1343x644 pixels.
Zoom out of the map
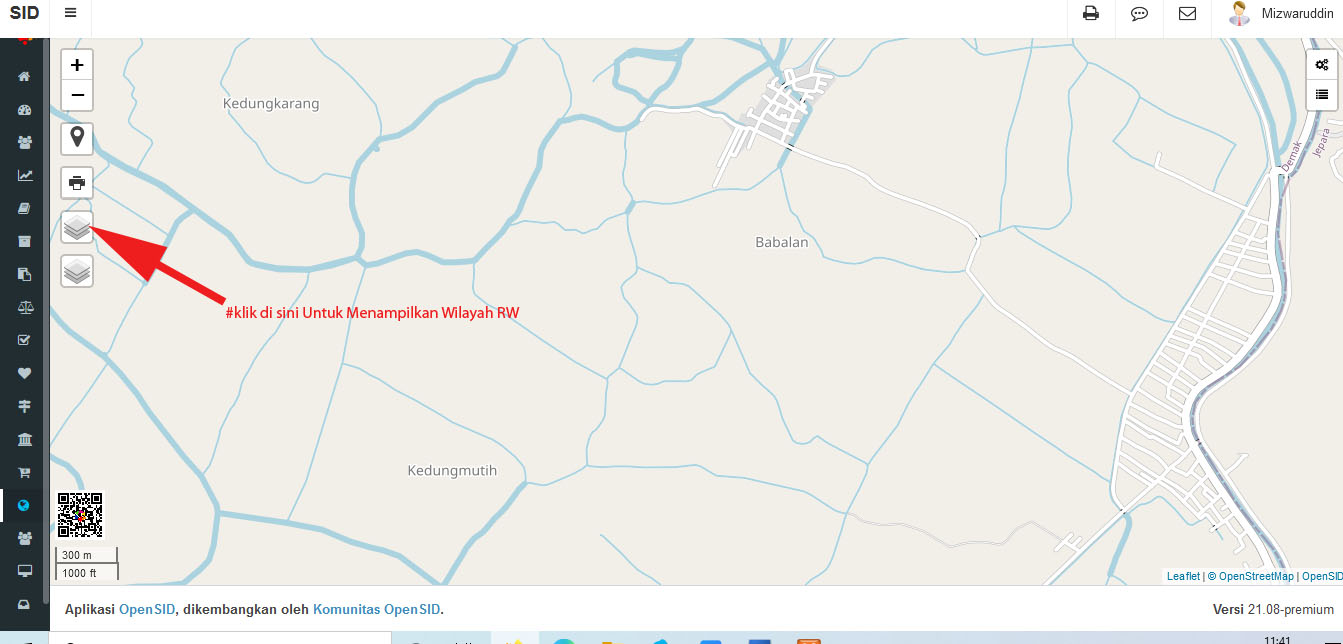77,96
